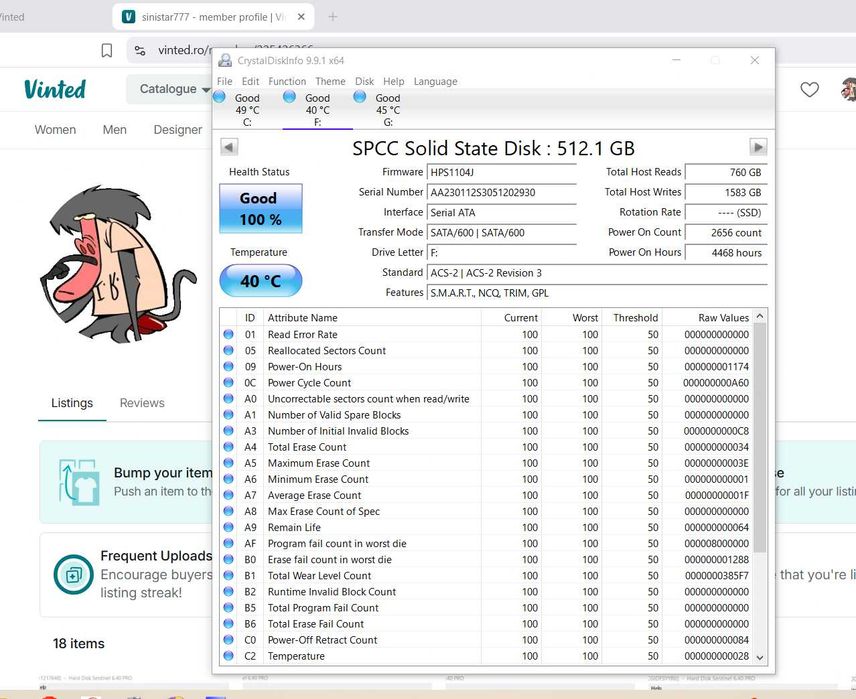Click the Firmware field HPS1104J
This screenshot has height=699, width=856.
(501, 173)
